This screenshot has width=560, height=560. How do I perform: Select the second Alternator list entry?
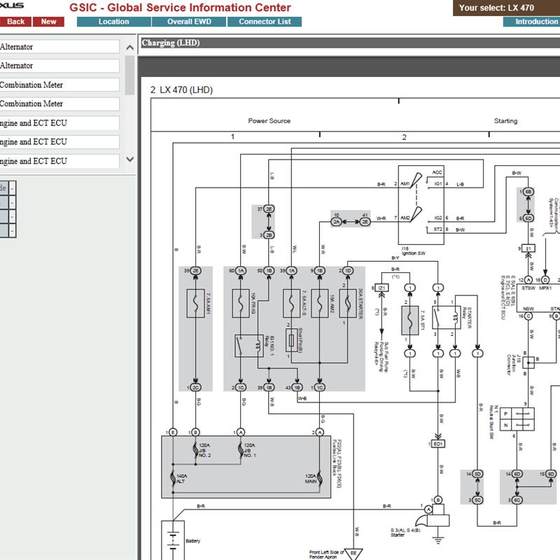[x=59, y=66]
